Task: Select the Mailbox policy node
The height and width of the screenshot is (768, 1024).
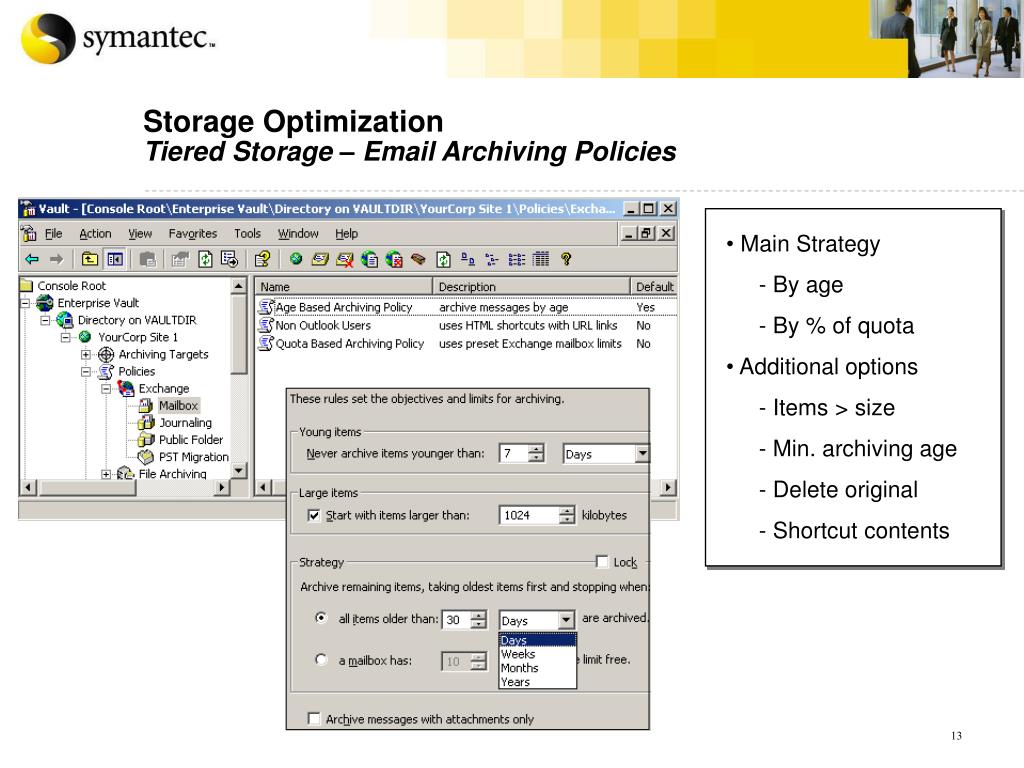Action: point(178,406)
